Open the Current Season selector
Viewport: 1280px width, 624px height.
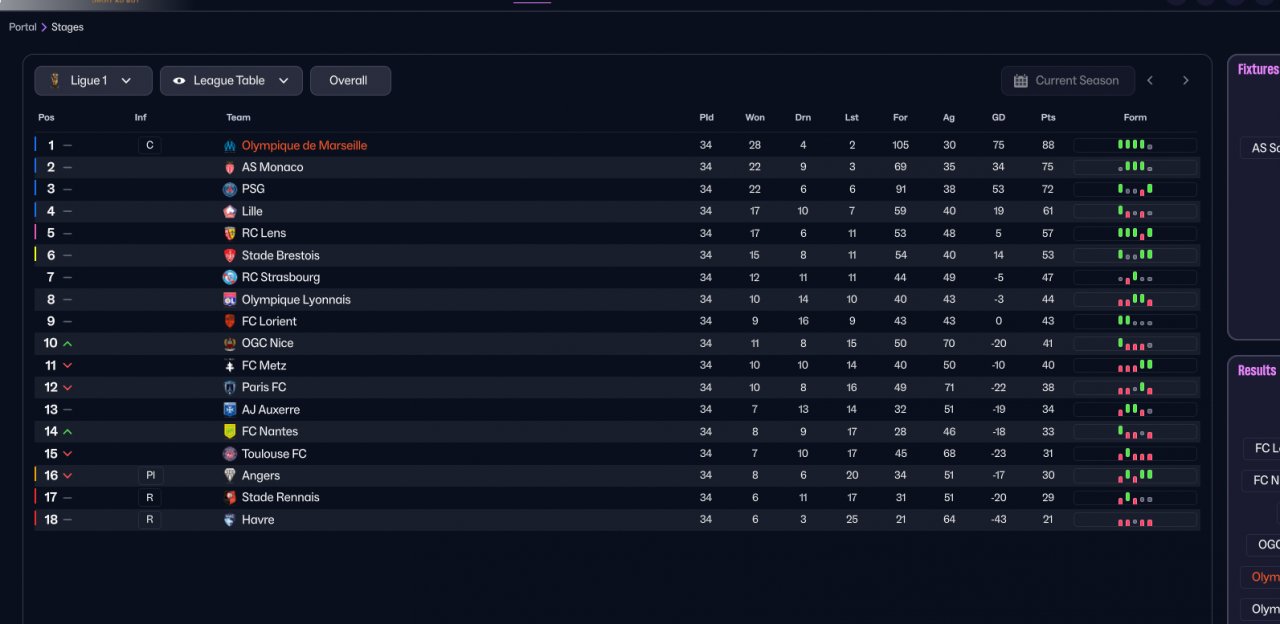(x=1067, y=81)
